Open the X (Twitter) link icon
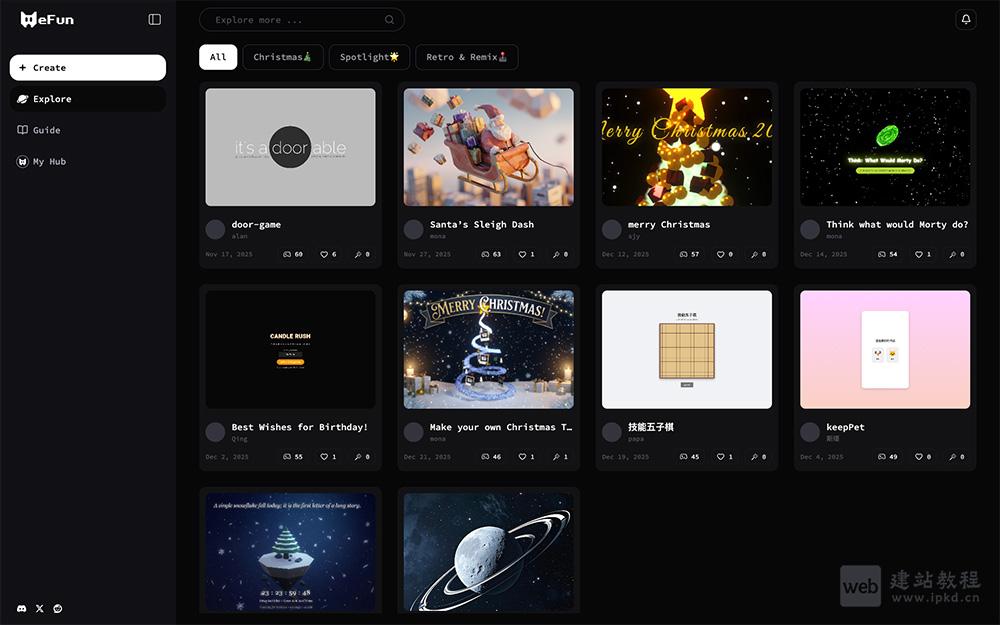Viewport: 1000px width, 625px height. [40, 608]
